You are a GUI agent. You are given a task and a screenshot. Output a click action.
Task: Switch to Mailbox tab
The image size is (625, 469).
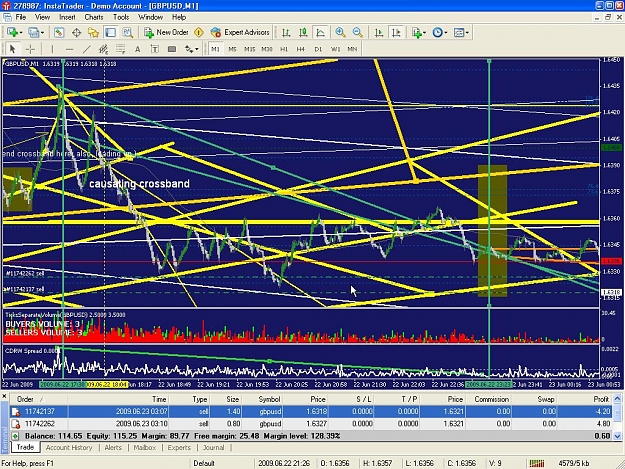[145, 447]
